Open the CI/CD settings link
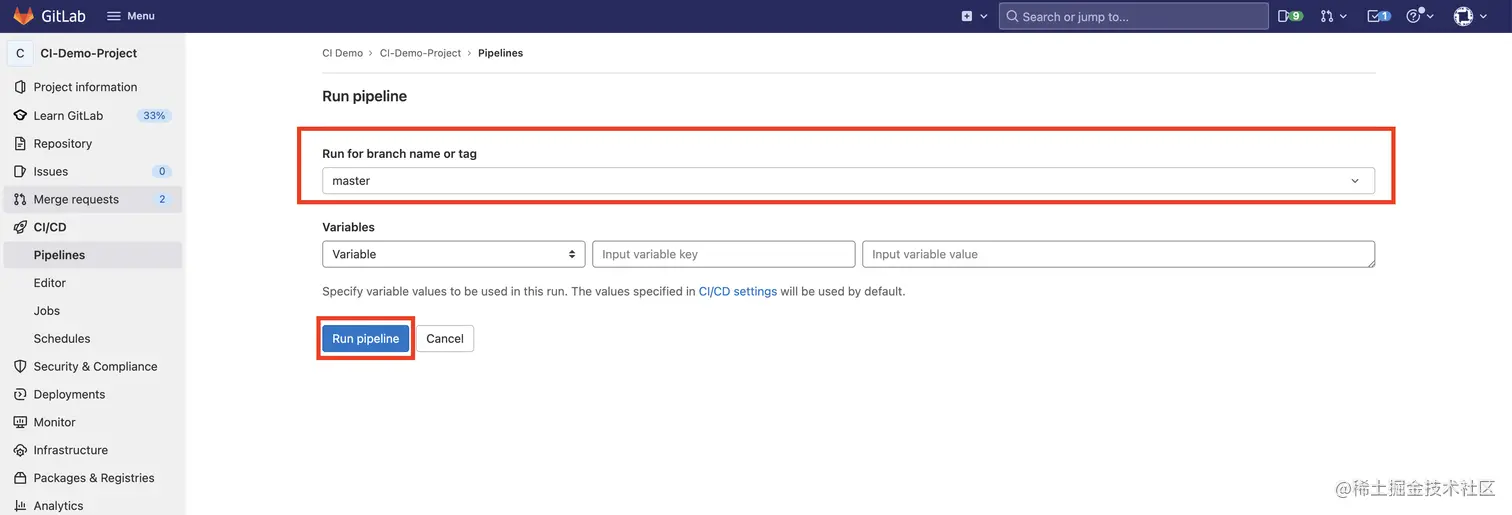Viewport: 1512px width, 515px height. click(x=737, y=292)
